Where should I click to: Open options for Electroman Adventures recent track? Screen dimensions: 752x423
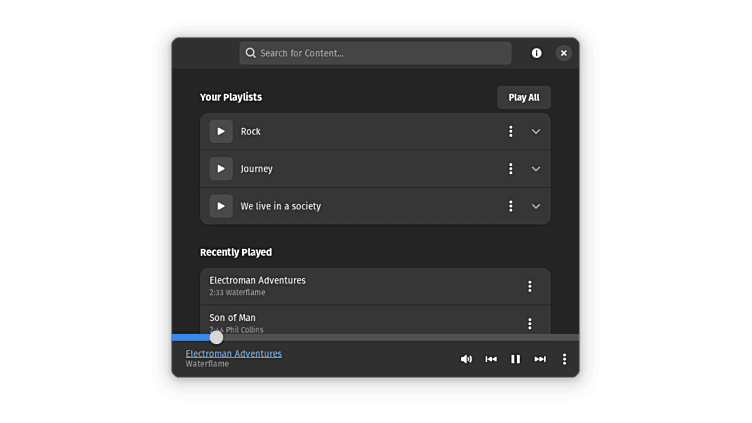(529, 286)
